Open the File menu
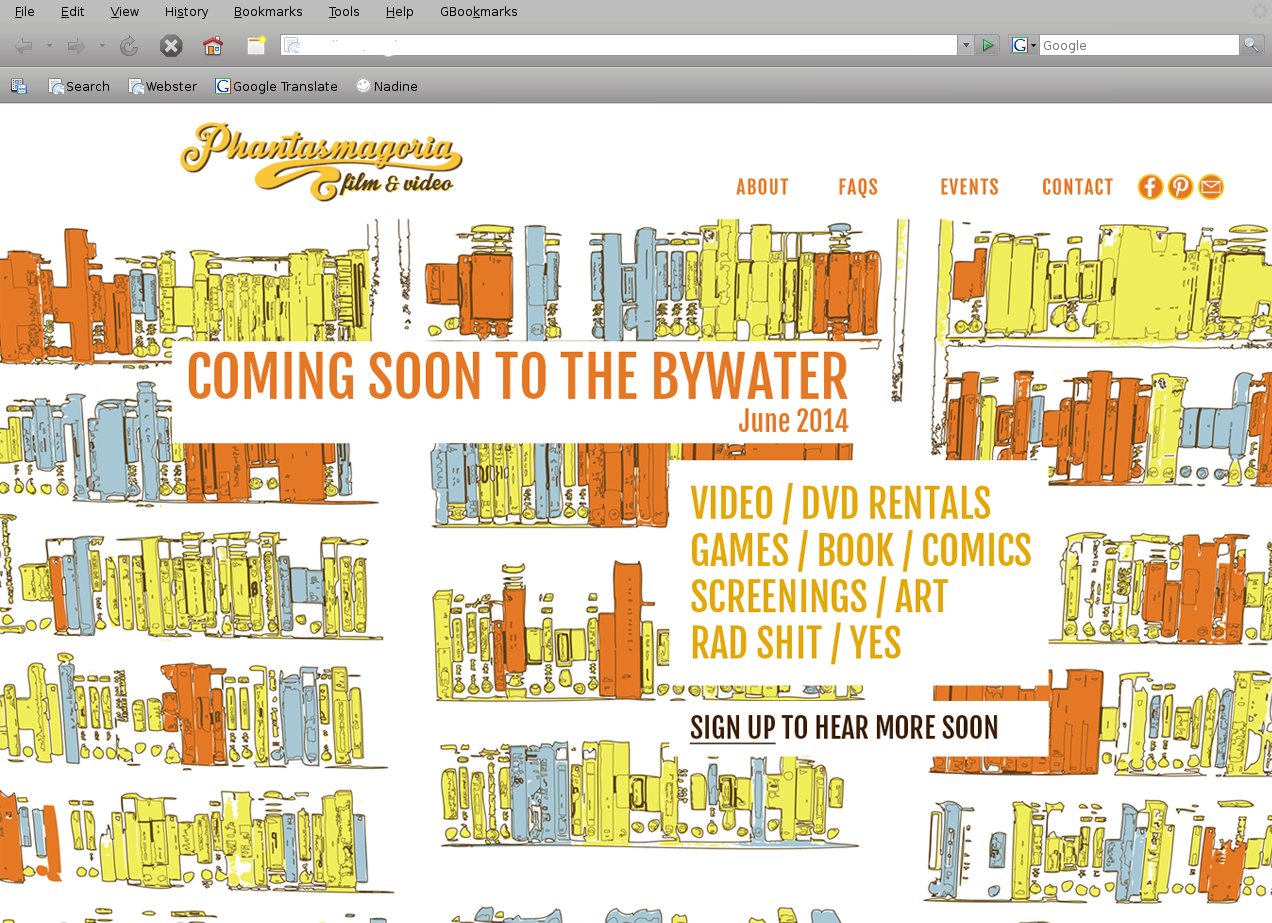 point(24,12)
